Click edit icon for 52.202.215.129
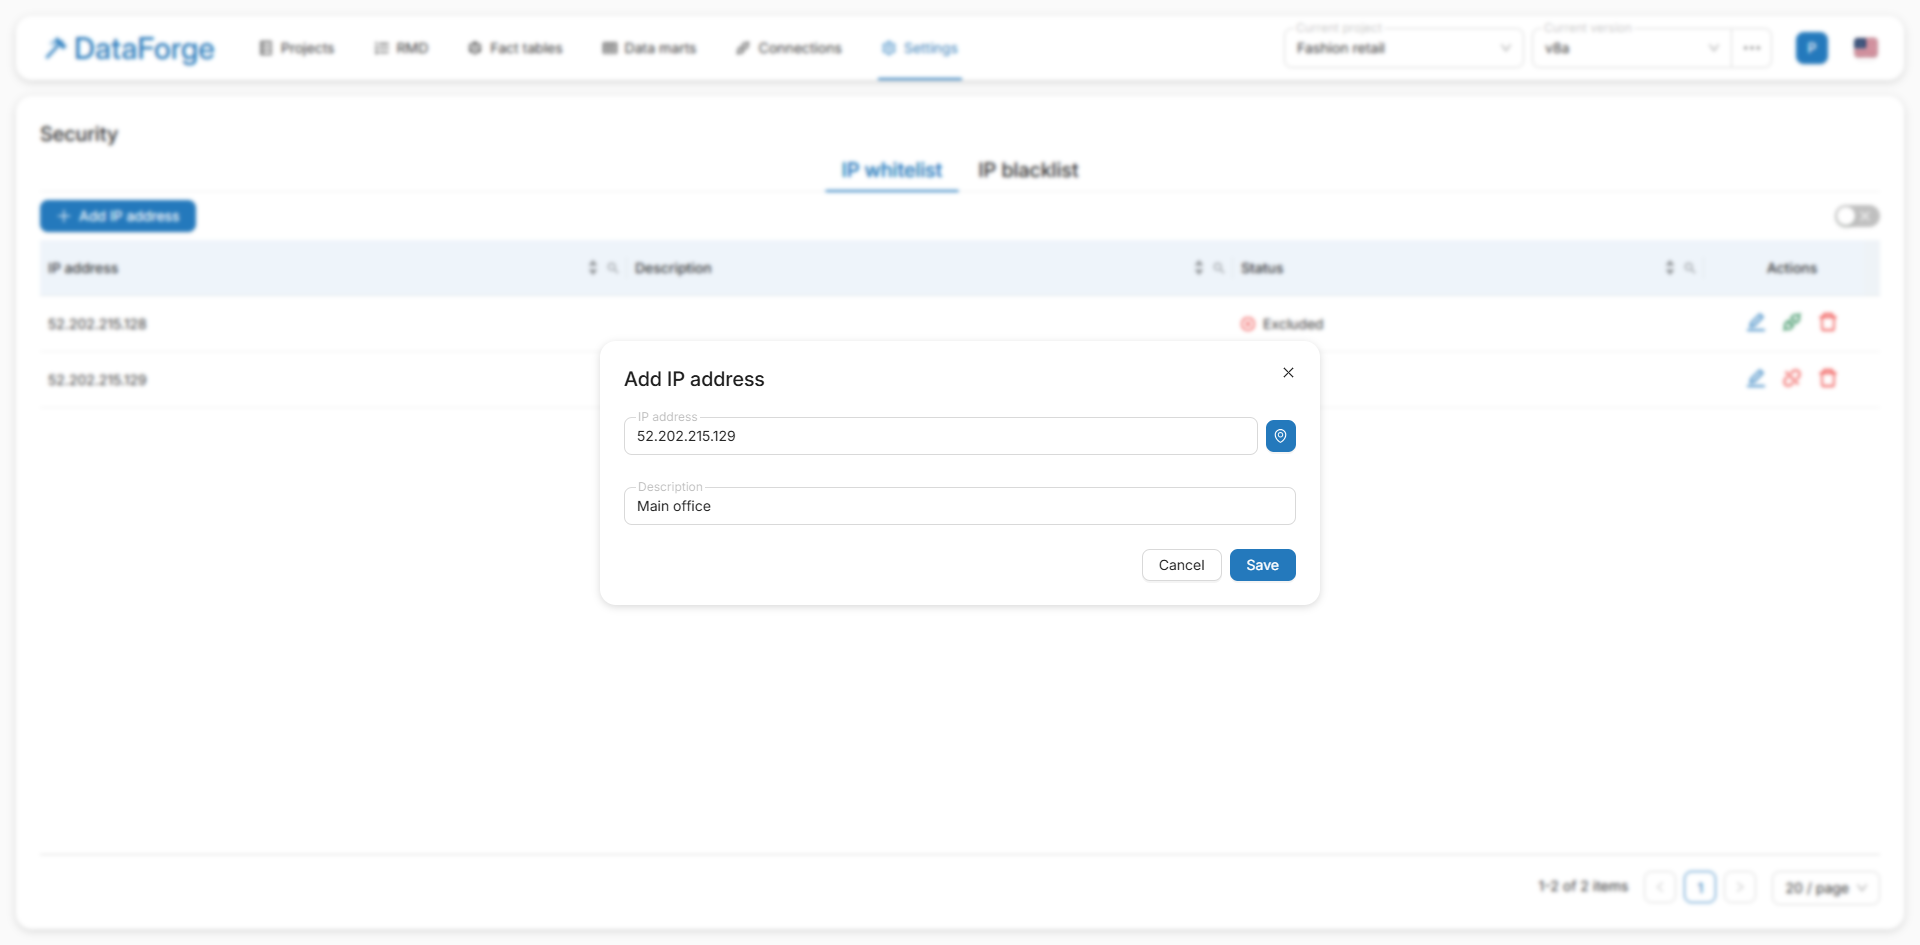Image resolution: width=1920 pixels, height=945 pixels. (1756, 379)
